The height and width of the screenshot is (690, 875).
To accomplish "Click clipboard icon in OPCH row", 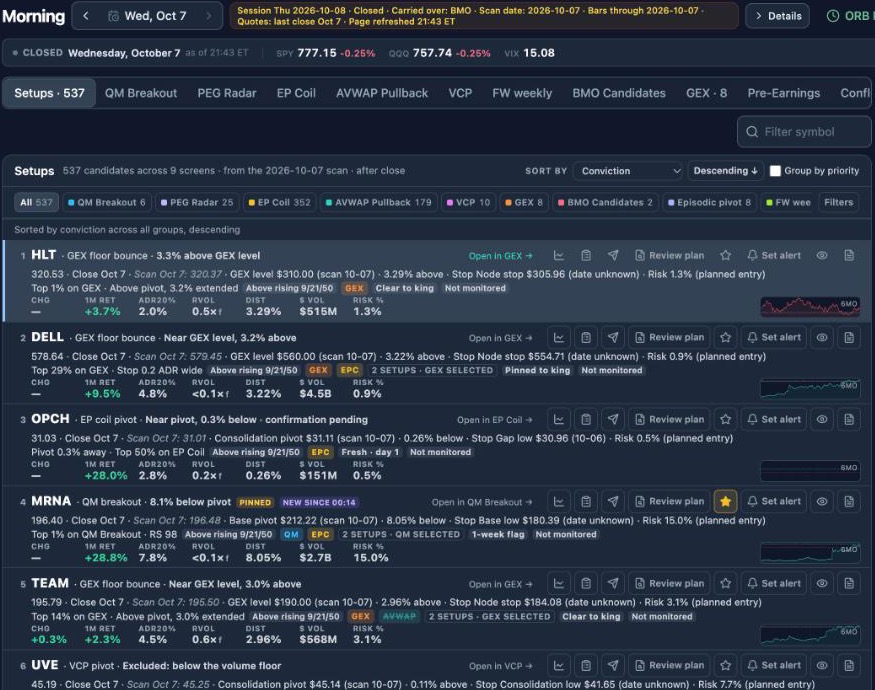I will pyautogui.click(x=586, y=420).
